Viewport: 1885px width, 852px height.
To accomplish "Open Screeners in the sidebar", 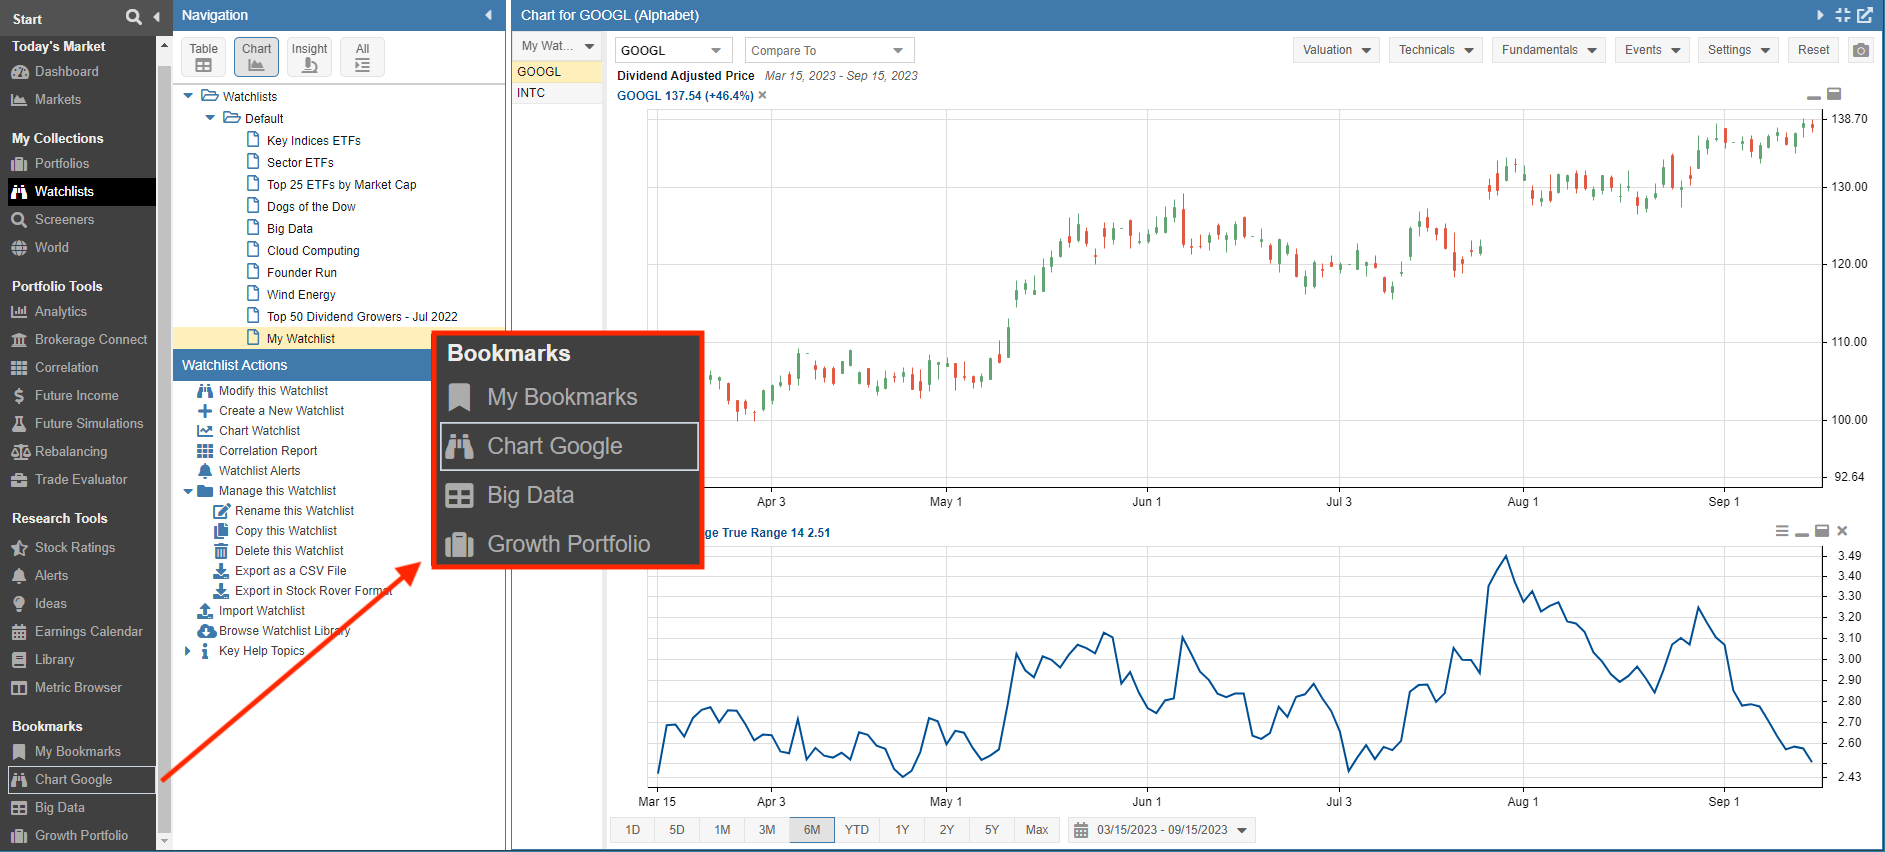I will click(64, 220).
